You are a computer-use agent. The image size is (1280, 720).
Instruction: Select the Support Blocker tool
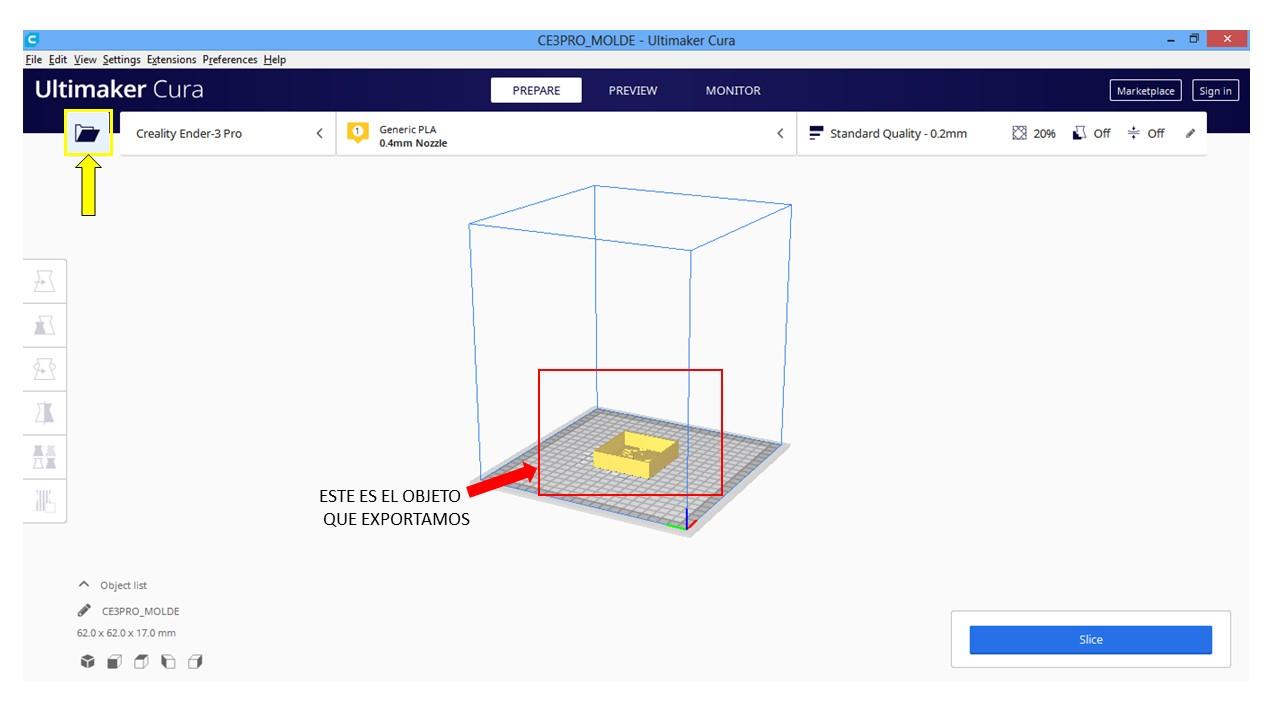(44, 500)
